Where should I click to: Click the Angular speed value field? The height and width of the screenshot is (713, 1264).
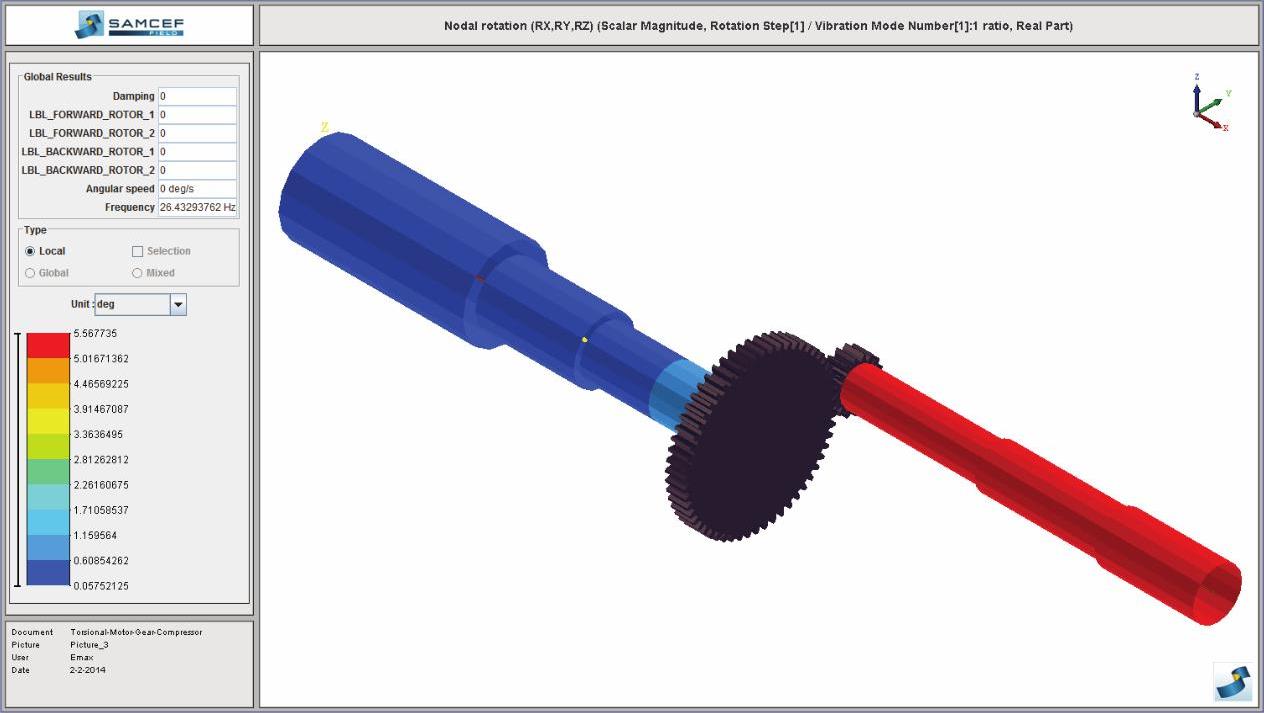pyautogui.click(x=197, y=189)
